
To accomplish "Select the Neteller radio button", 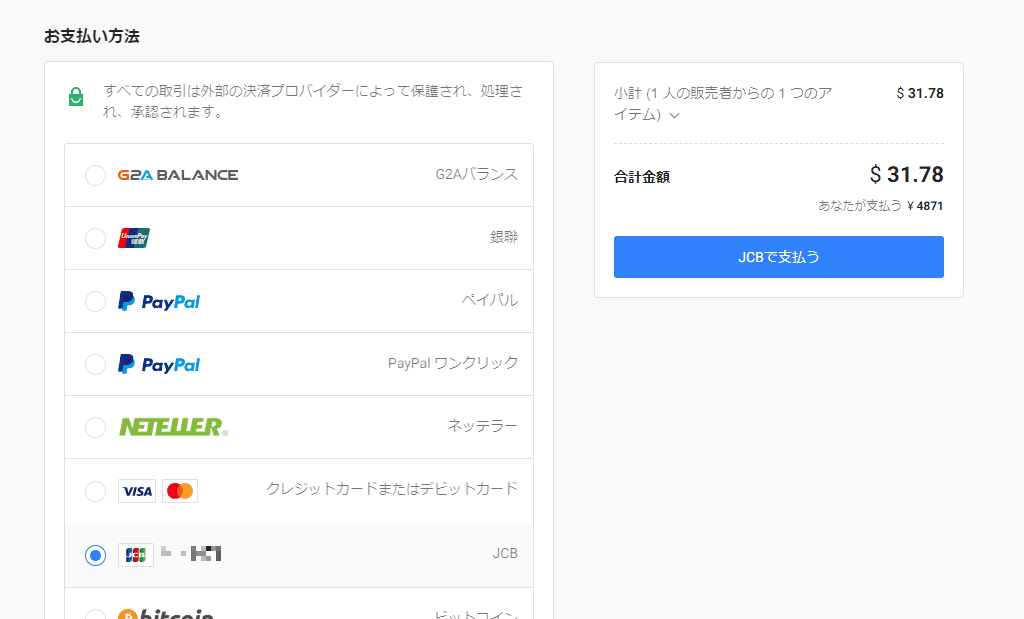I will point(95,427).
